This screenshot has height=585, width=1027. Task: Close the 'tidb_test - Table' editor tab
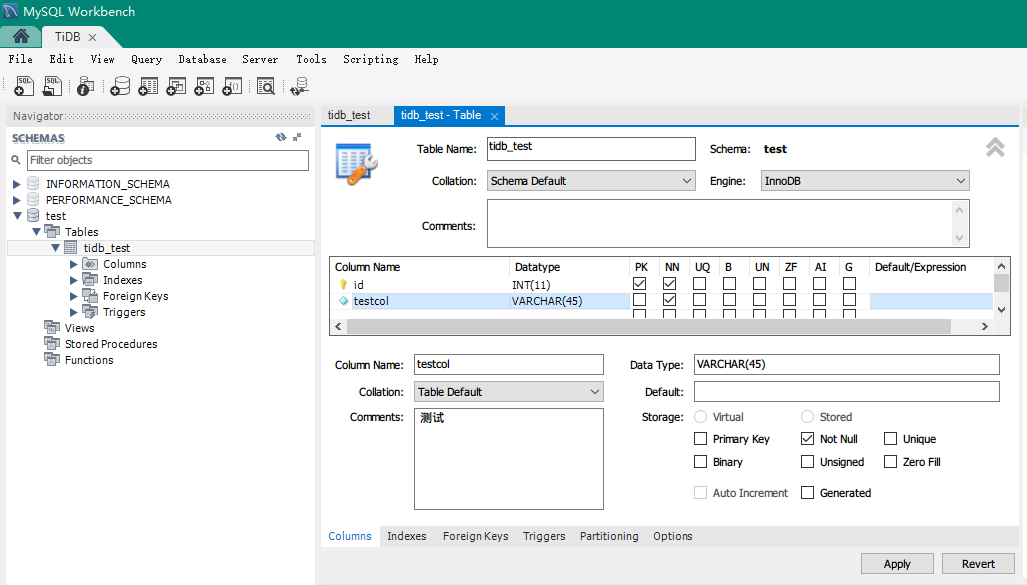[495, 116]
